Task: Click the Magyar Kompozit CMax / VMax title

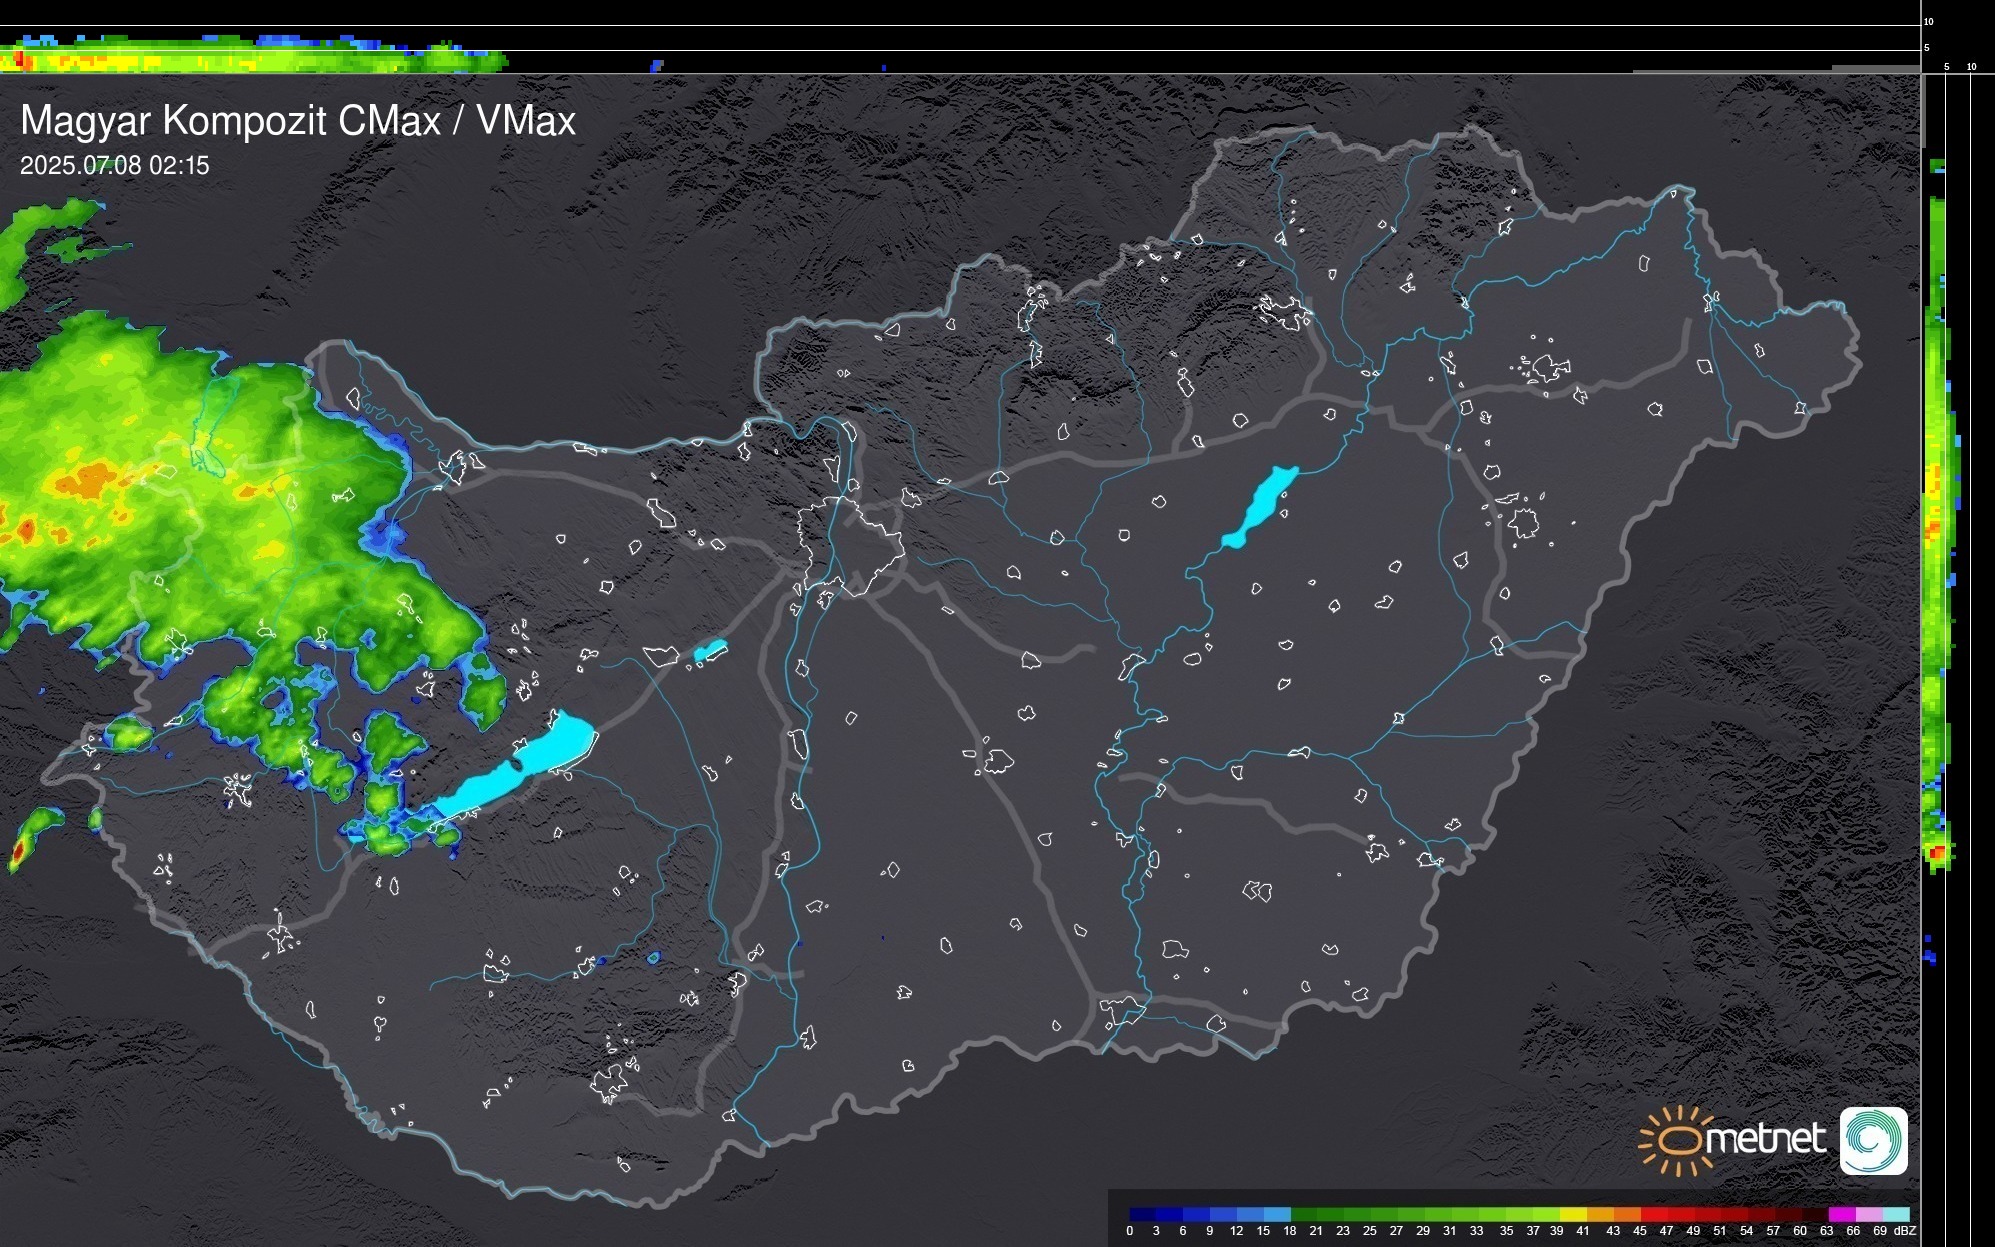Action: 298,121
